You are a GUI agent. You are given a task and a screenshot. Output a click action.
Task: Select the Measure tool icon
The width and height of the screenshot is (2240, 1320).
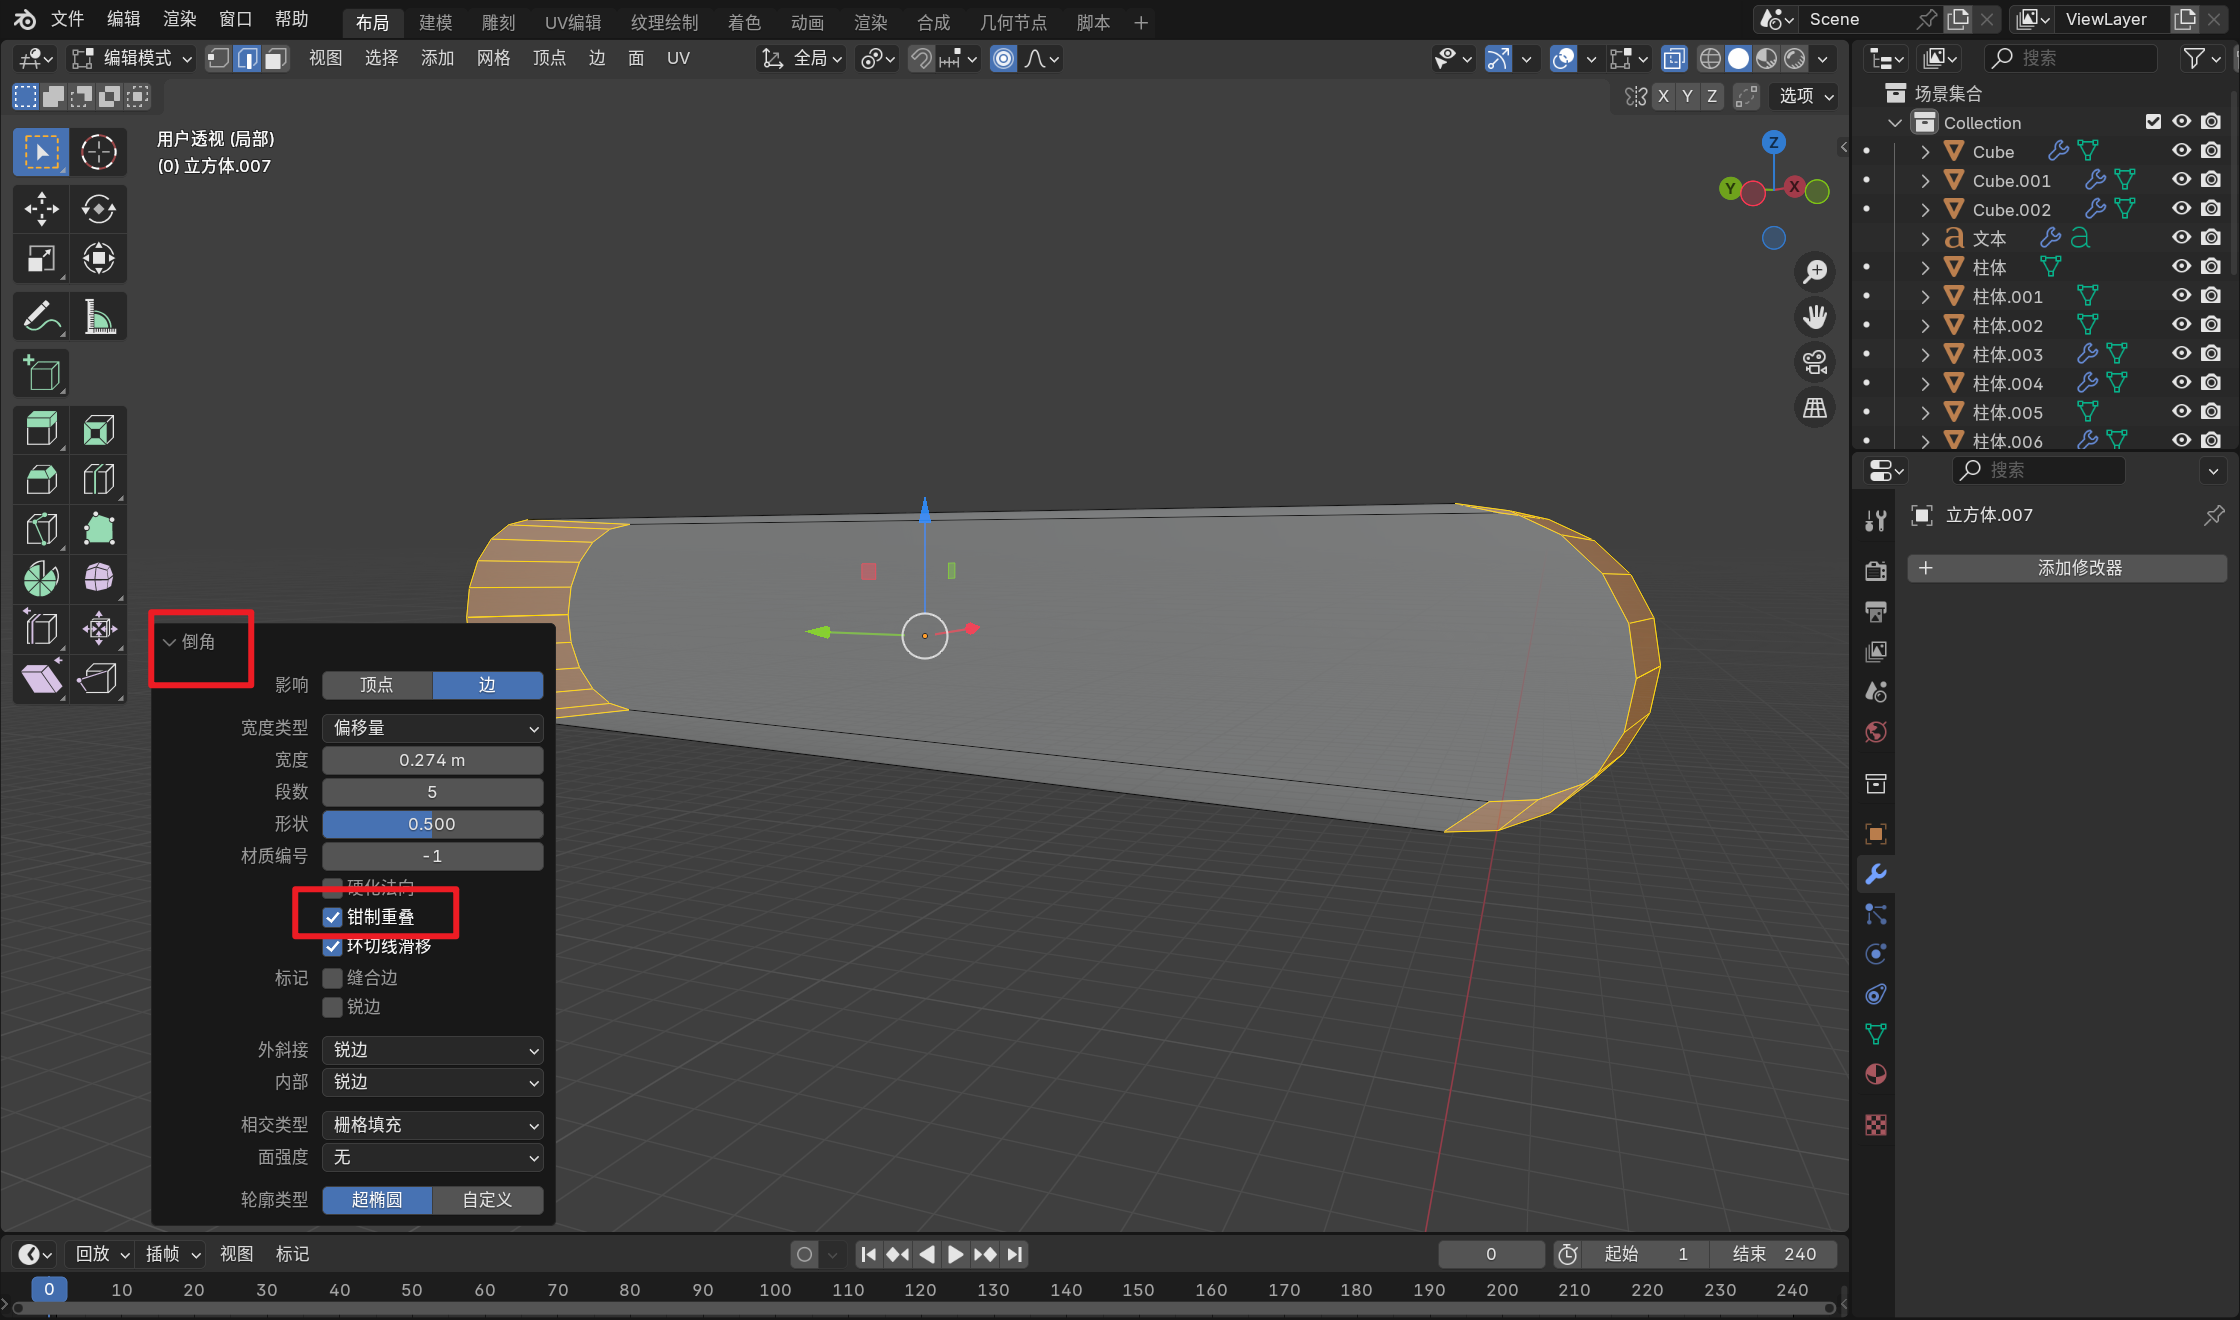(98, 317)
